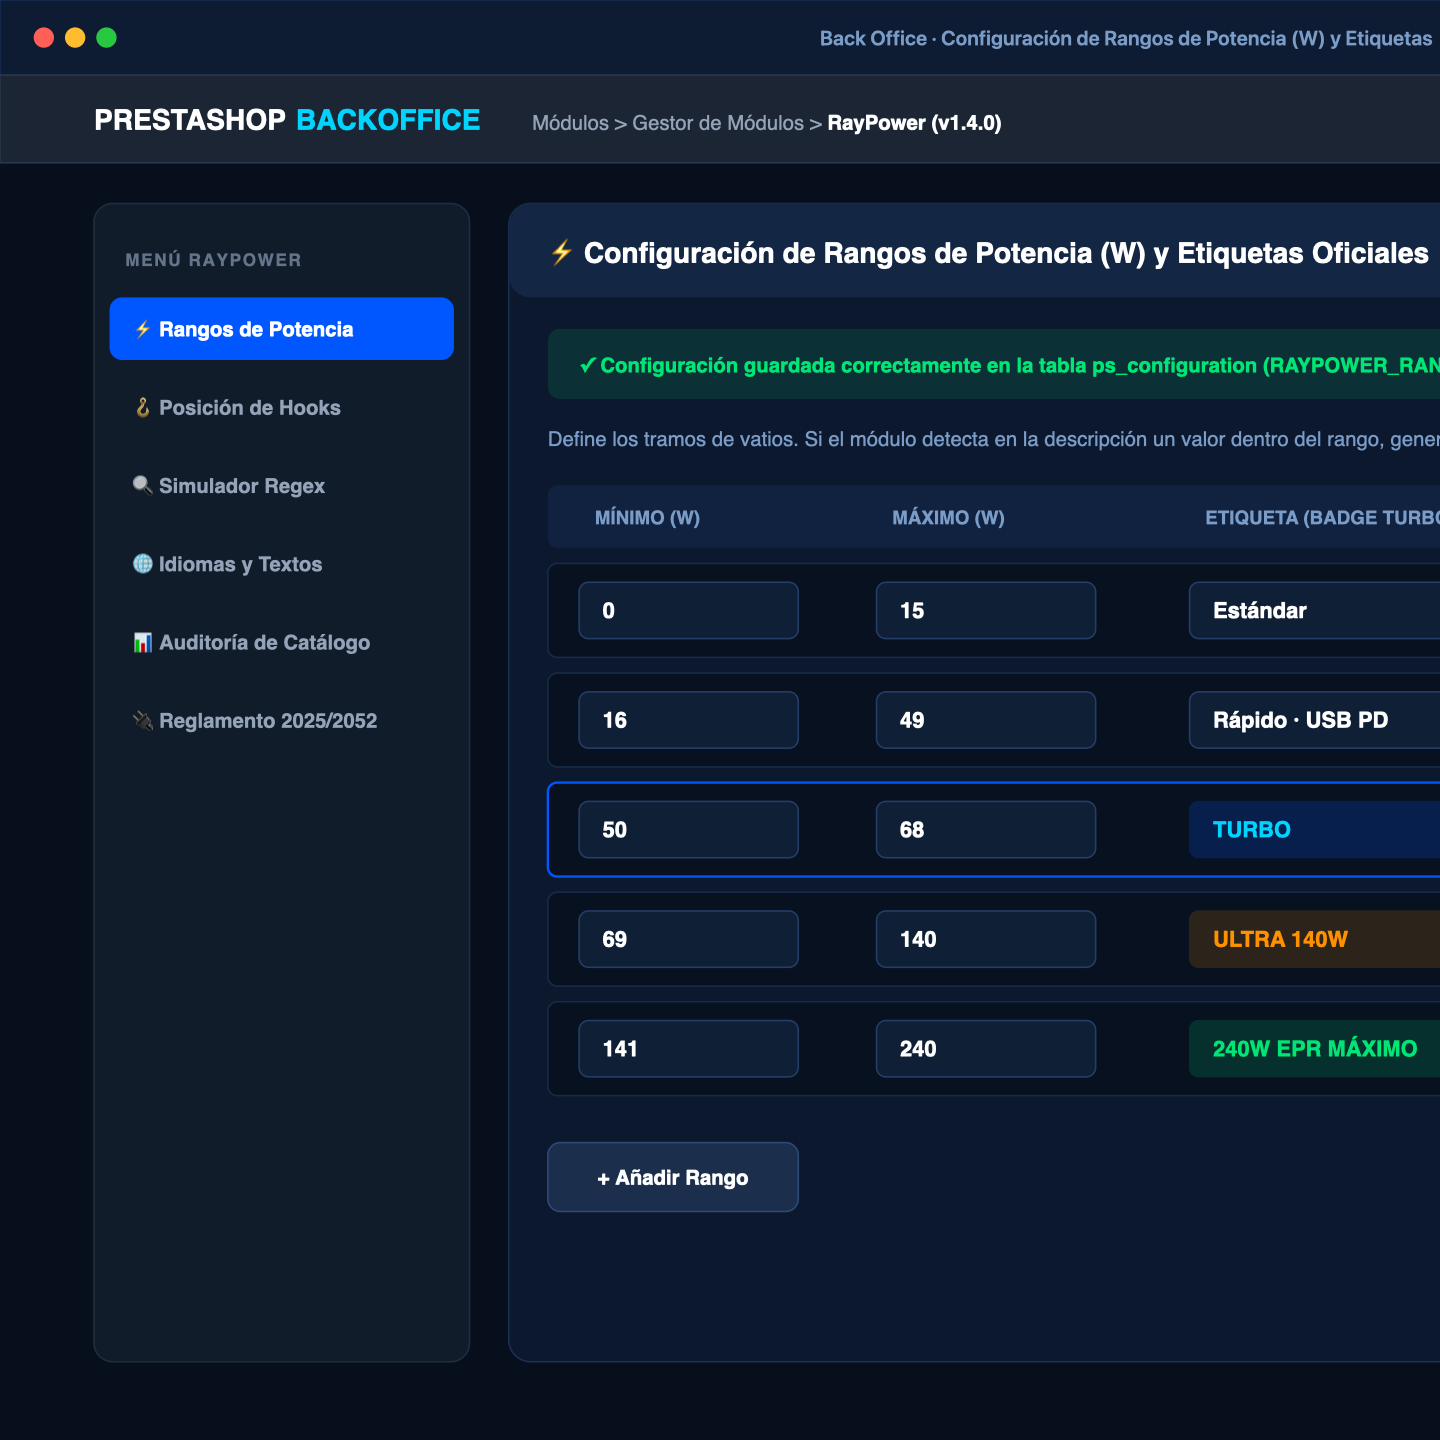Click the green maximize window button

(x=106, y=38)
